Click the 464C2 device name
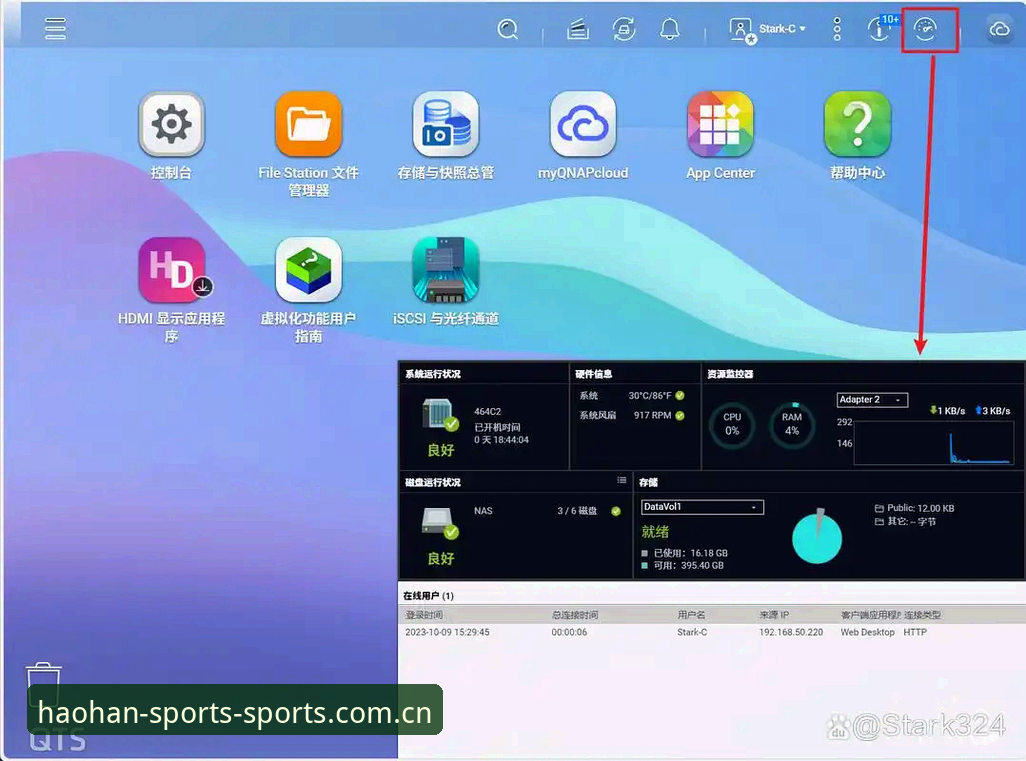 tap(487, 412)
